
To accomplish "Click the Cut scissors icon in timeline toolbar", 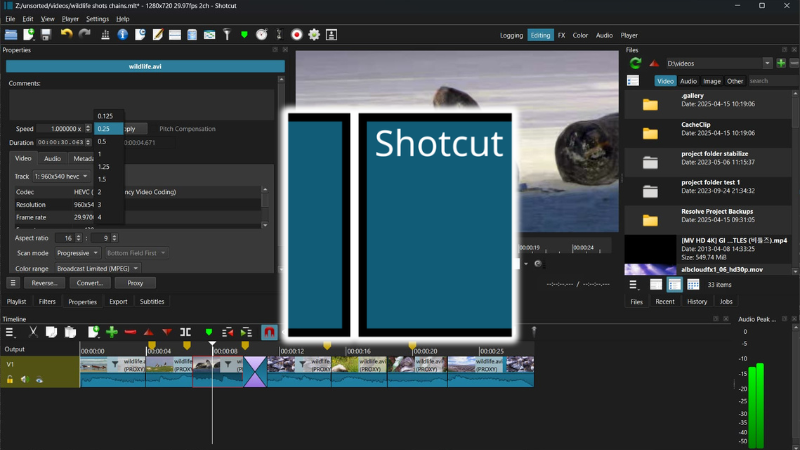I will tap(33, 332).
